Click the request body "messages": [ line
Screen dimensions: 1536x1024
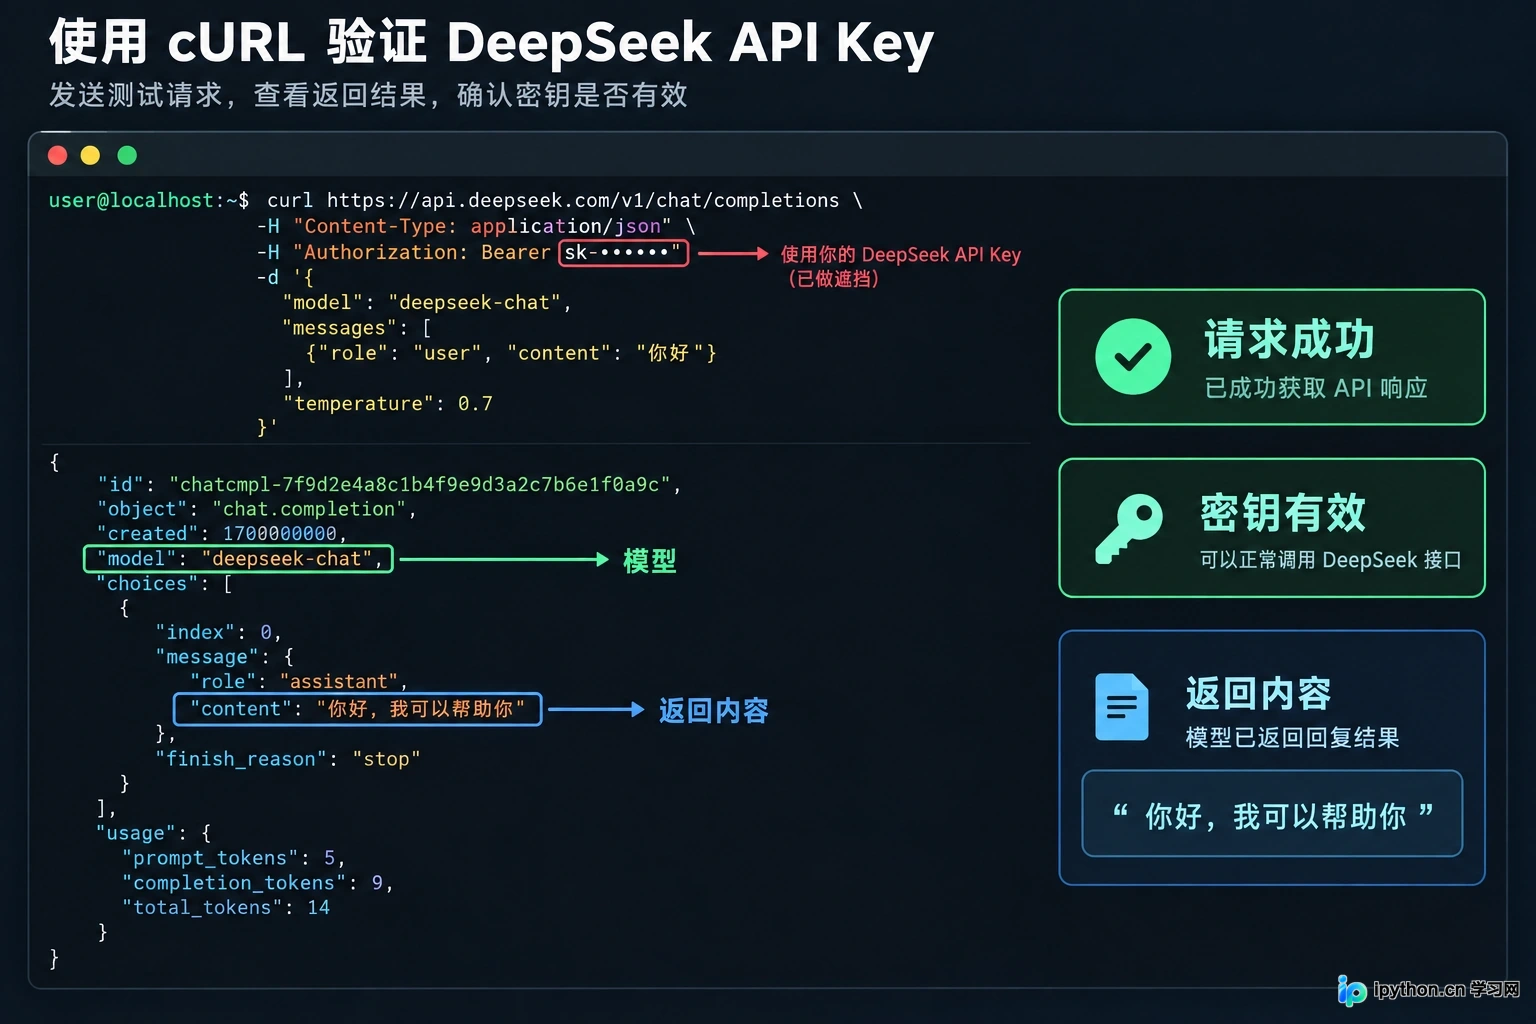pyautogui.click(x=357, y=328)
